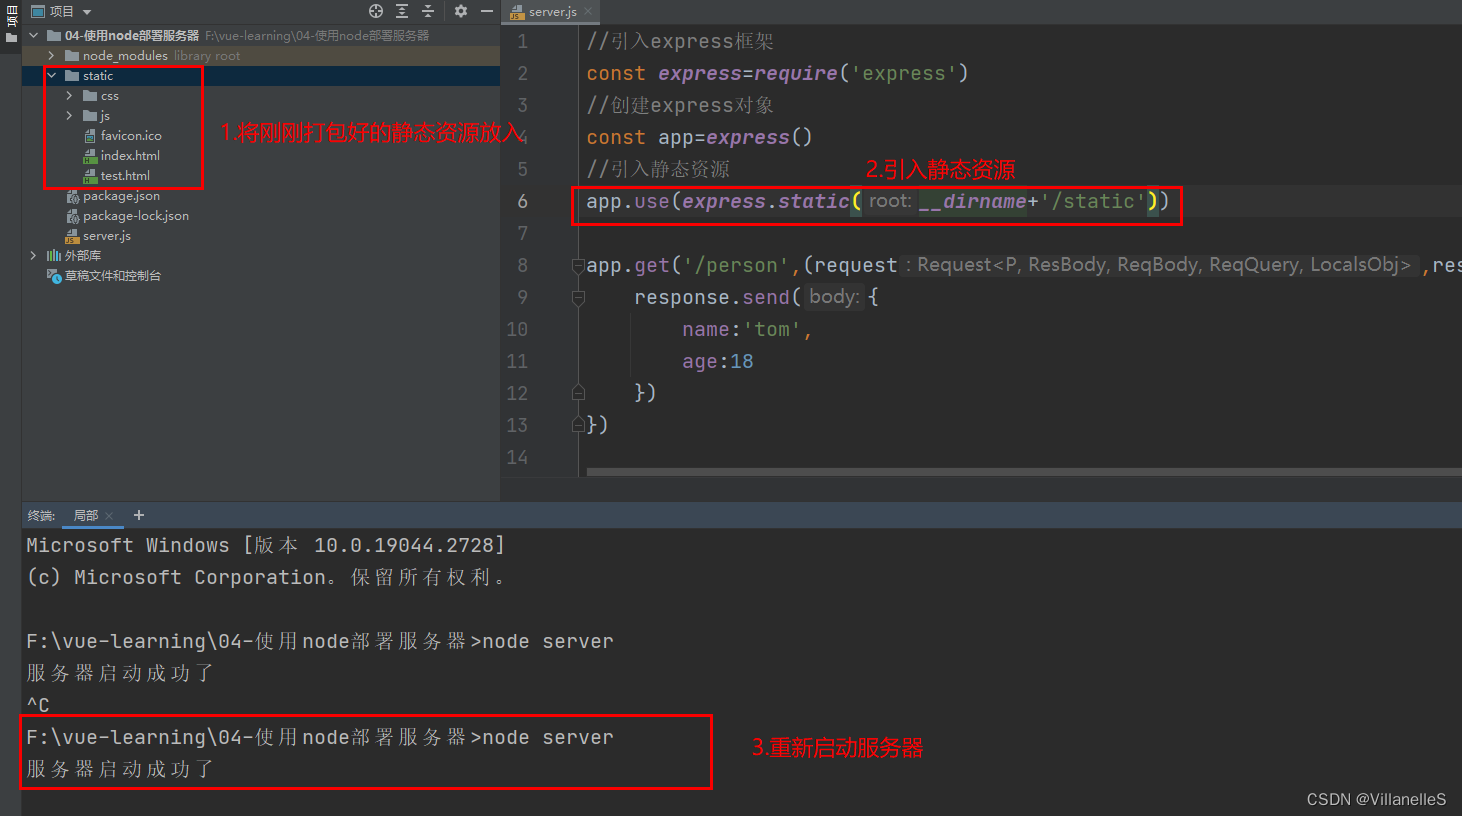The image size is (1462, 816).
Task: Expand the 外部库 node
Action: coord(33,256)
